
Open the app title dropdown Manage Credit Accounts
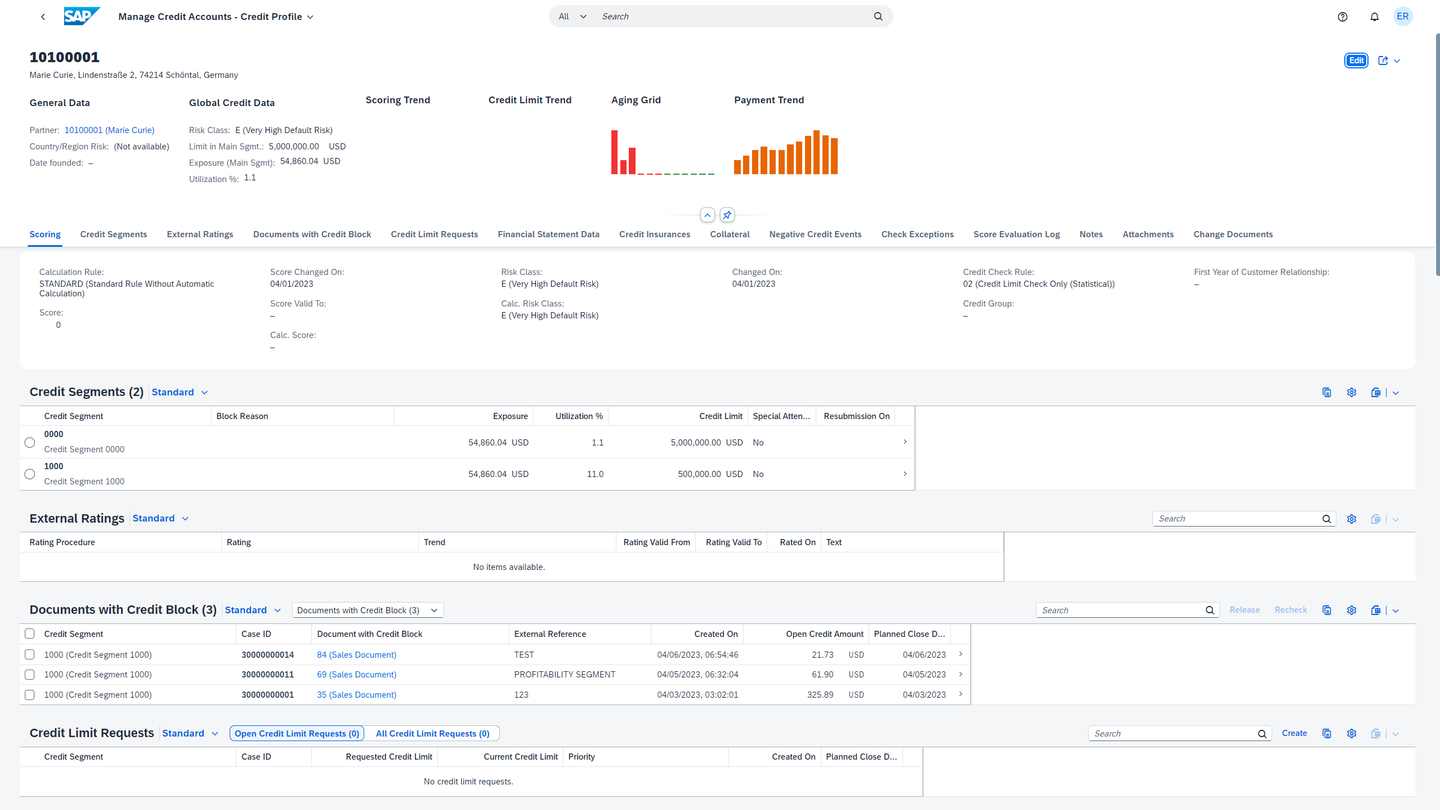pos(216,17)
